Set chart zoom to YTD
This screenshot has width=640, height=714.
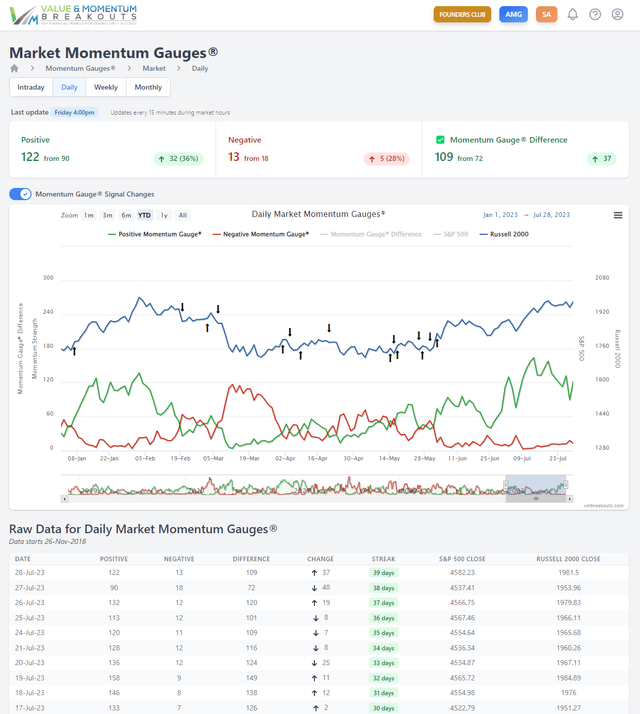(144, 215)
